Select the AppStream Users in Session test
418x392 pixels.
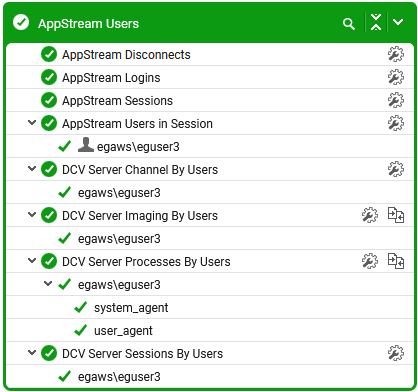[137, 124]
